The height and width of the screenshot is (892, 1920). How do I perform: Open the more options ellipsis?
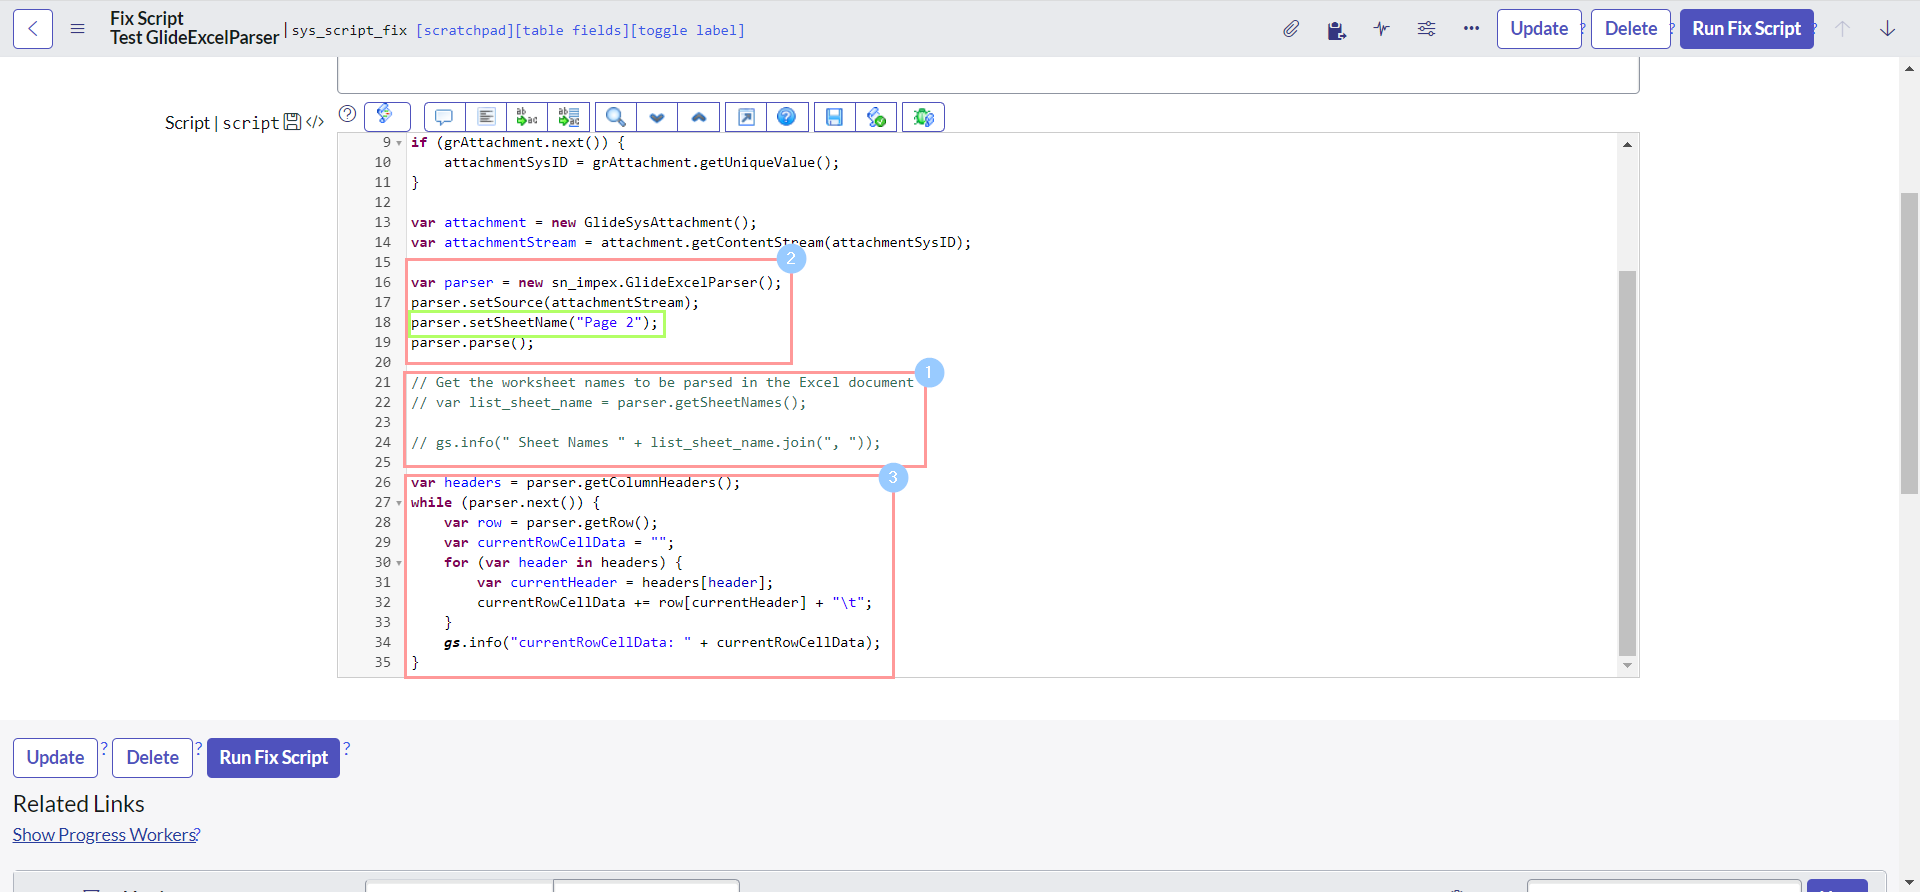pyautogui.click(x=1471, y=29)
